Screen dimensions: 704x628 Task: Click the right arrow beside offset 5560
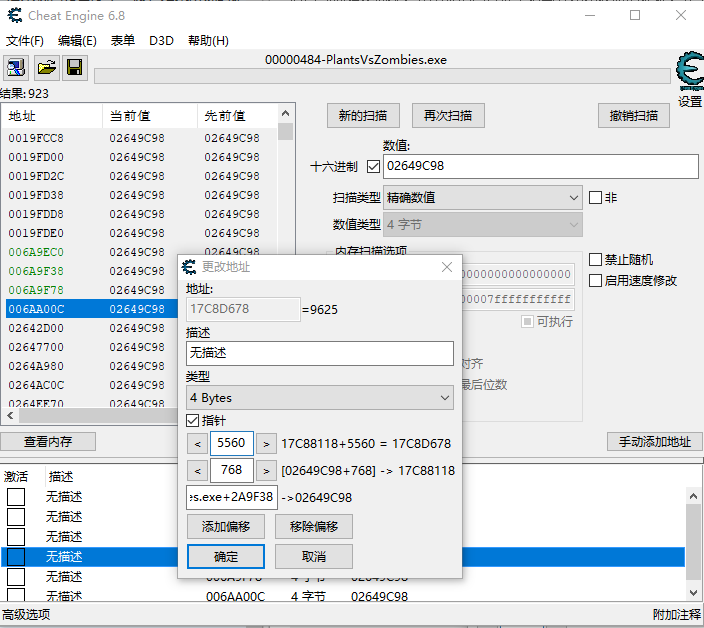point(266,444)
